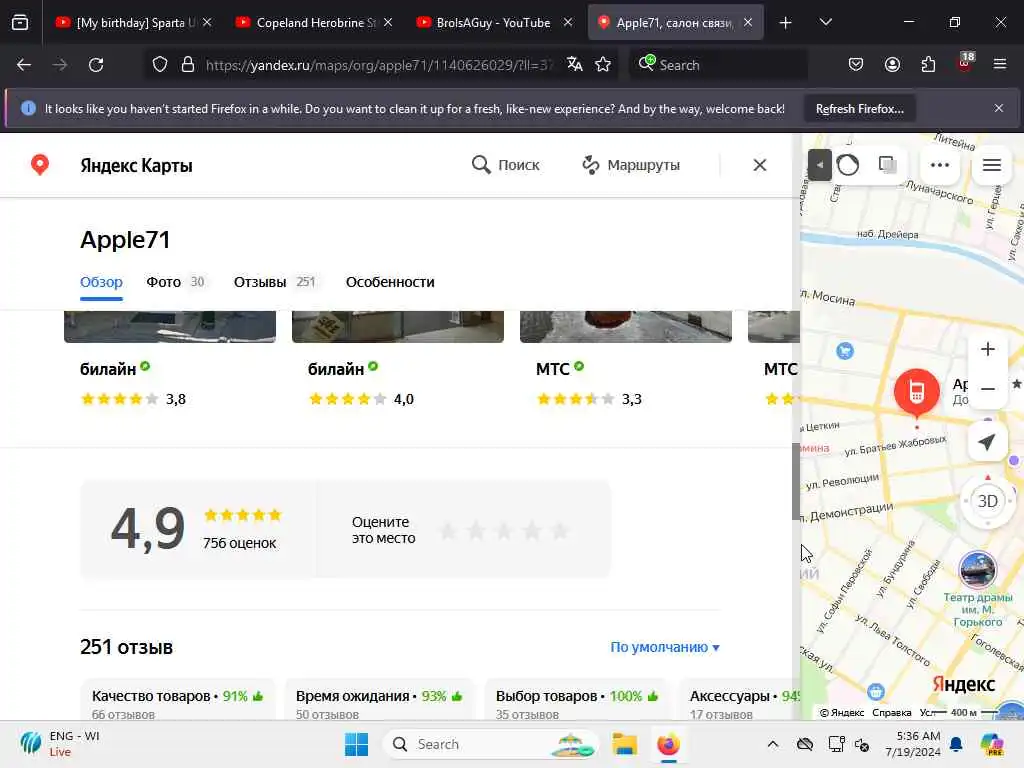Open the Особенности tab
This screenshot has width=1024, height=768.
click(x=390, y=282)
